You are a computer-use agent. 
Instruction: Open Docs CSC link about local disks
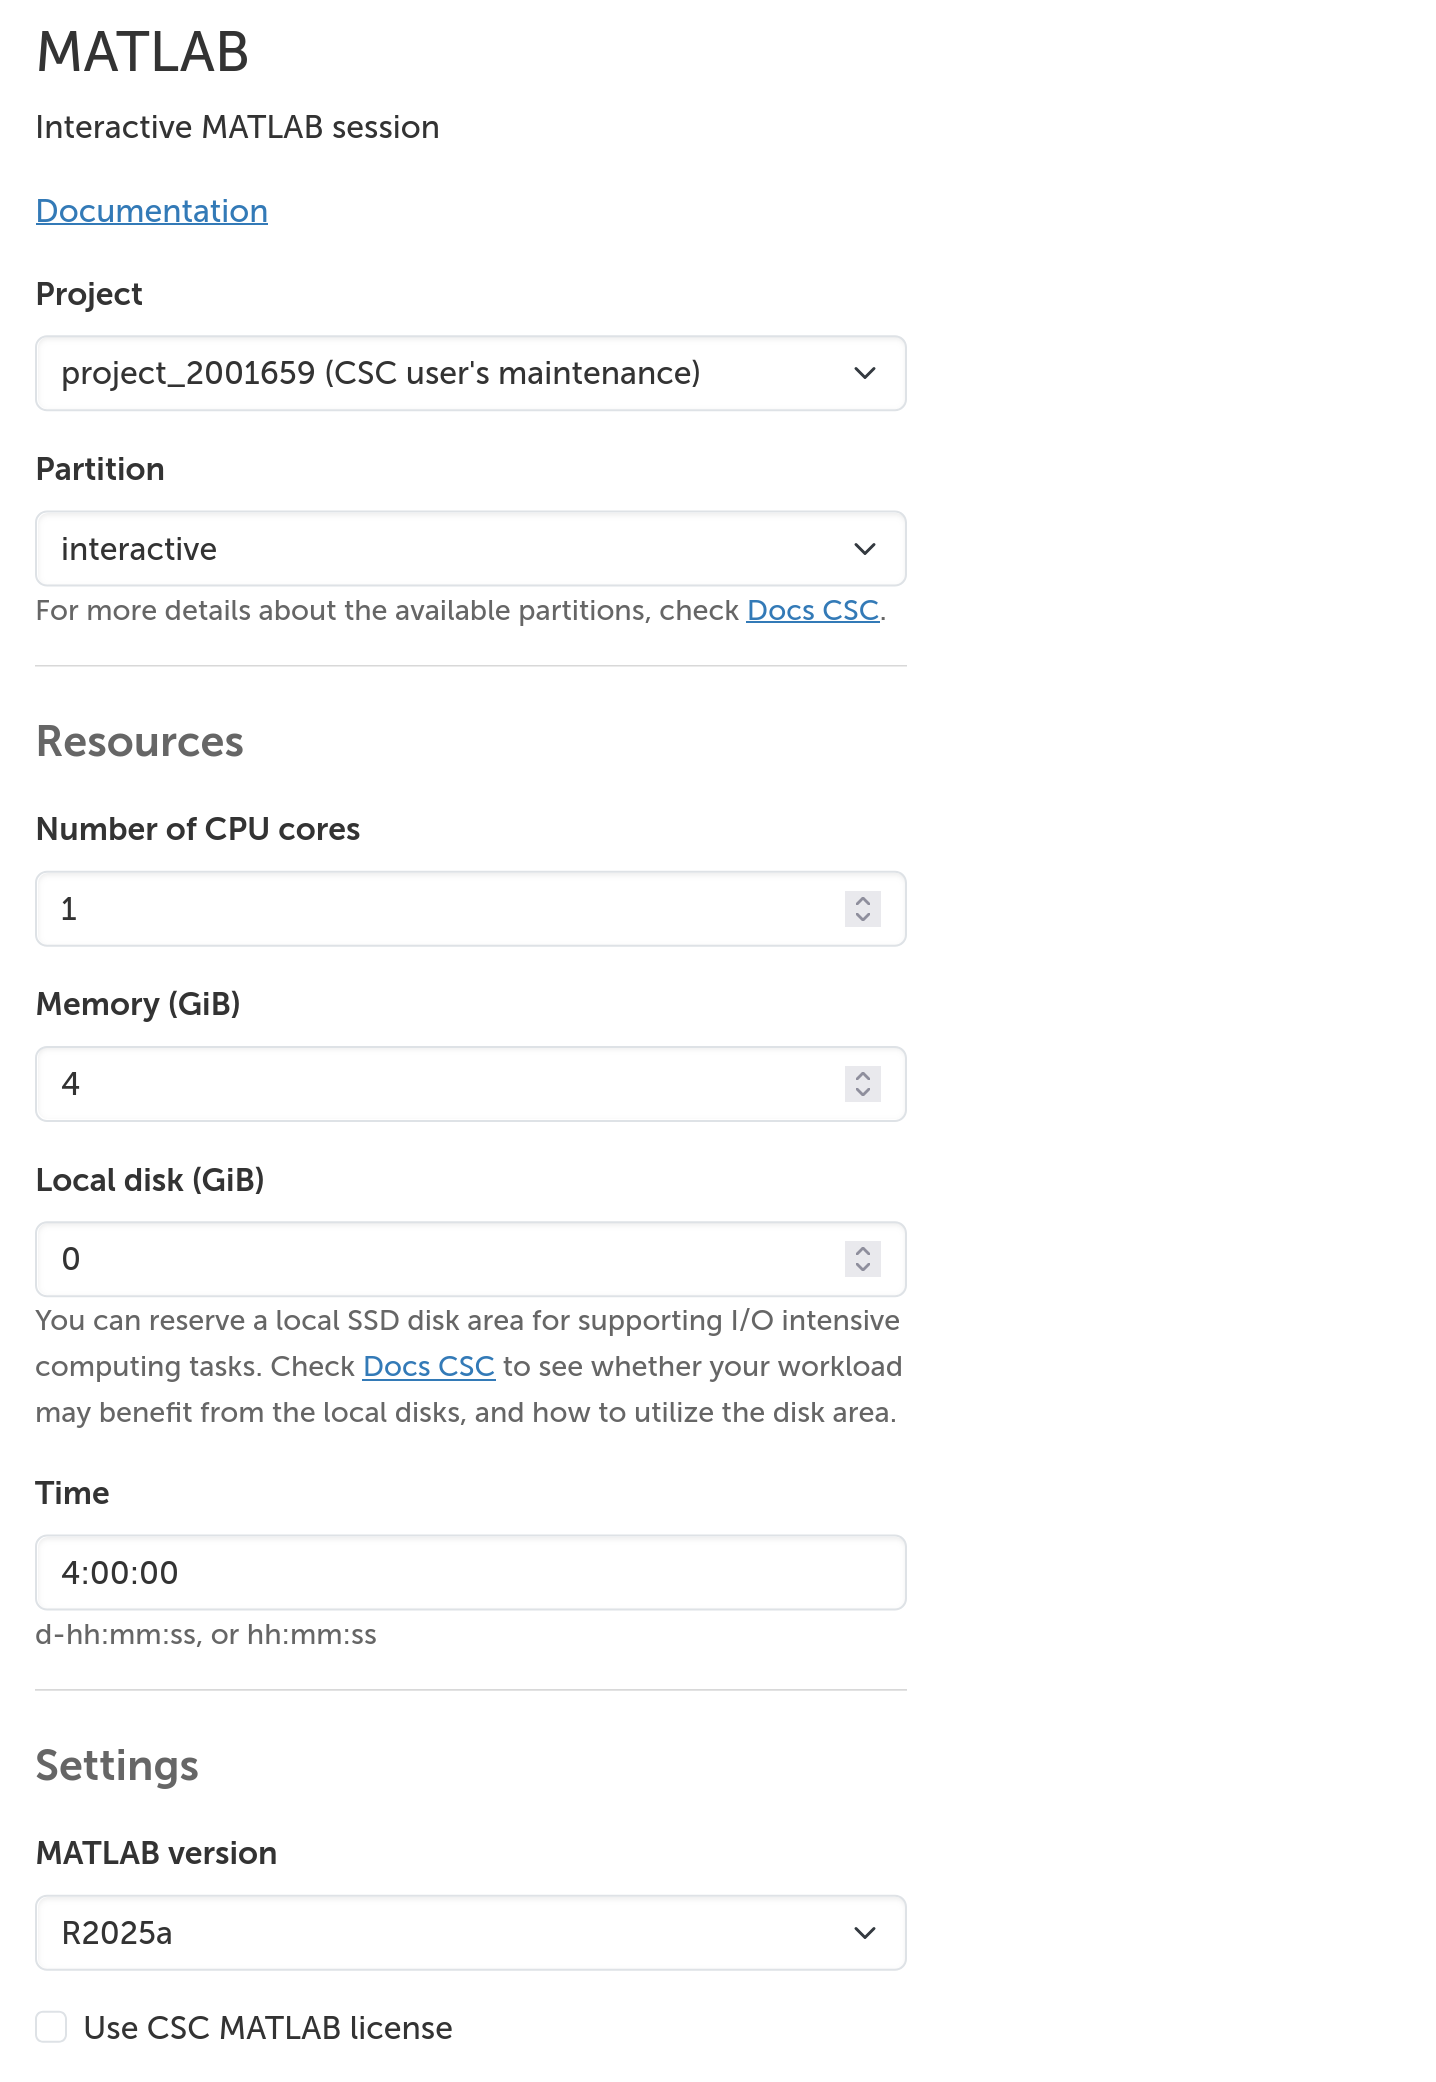click(428, 1366)
